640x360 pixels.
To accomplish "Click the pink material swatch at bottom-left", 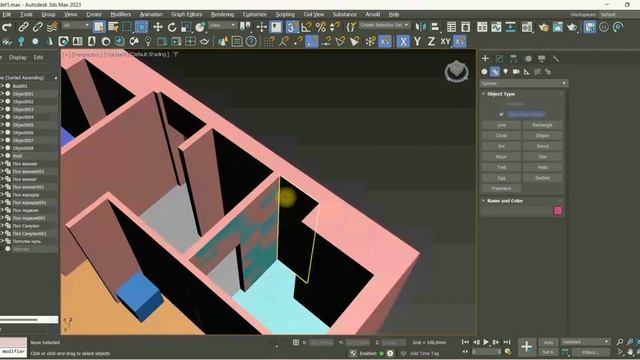I will (x=13, y=342).
